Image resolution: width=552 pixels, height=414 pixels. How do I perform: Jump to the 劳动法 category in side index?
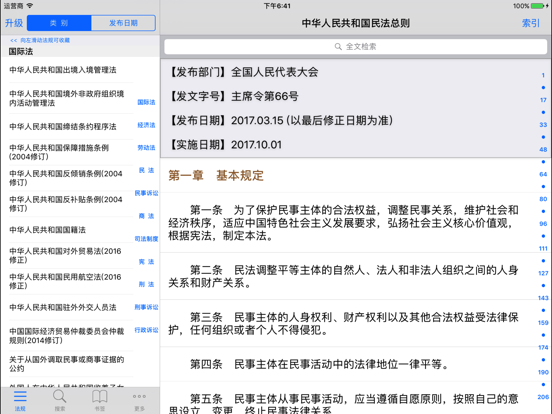(x=146, y=148)
